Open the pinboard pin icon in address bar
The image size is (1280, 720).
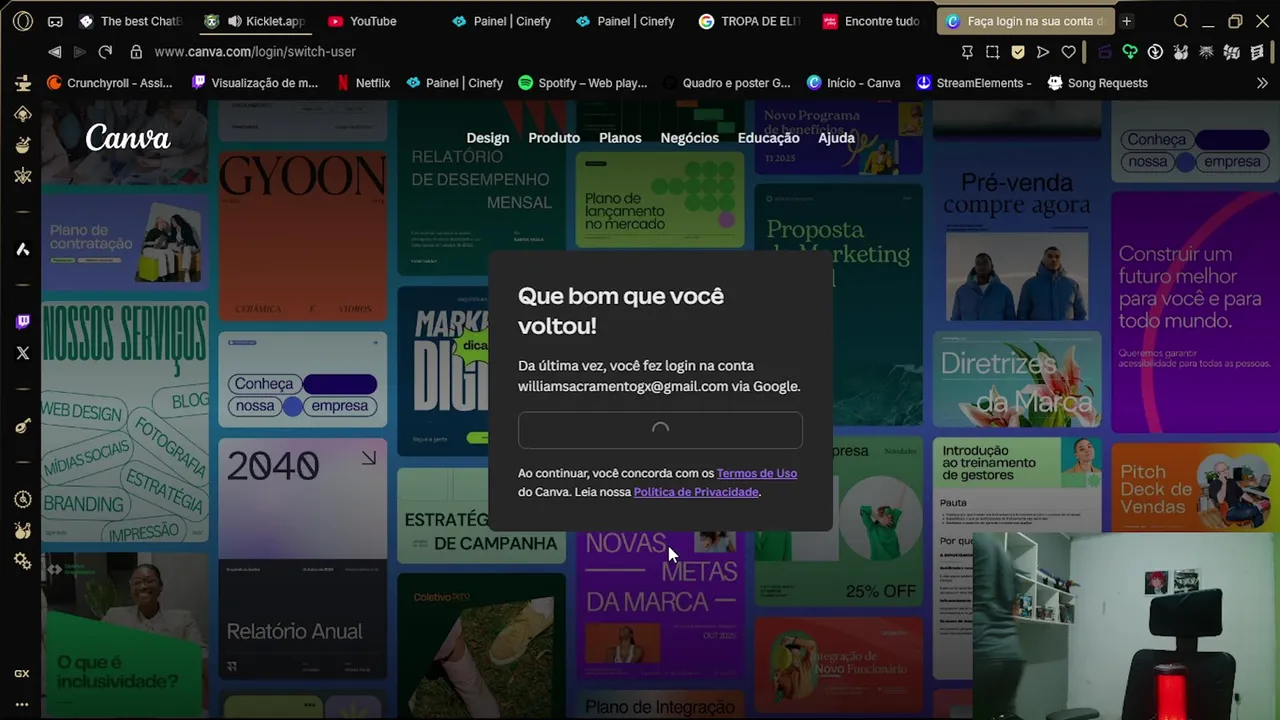click(967, 52)
